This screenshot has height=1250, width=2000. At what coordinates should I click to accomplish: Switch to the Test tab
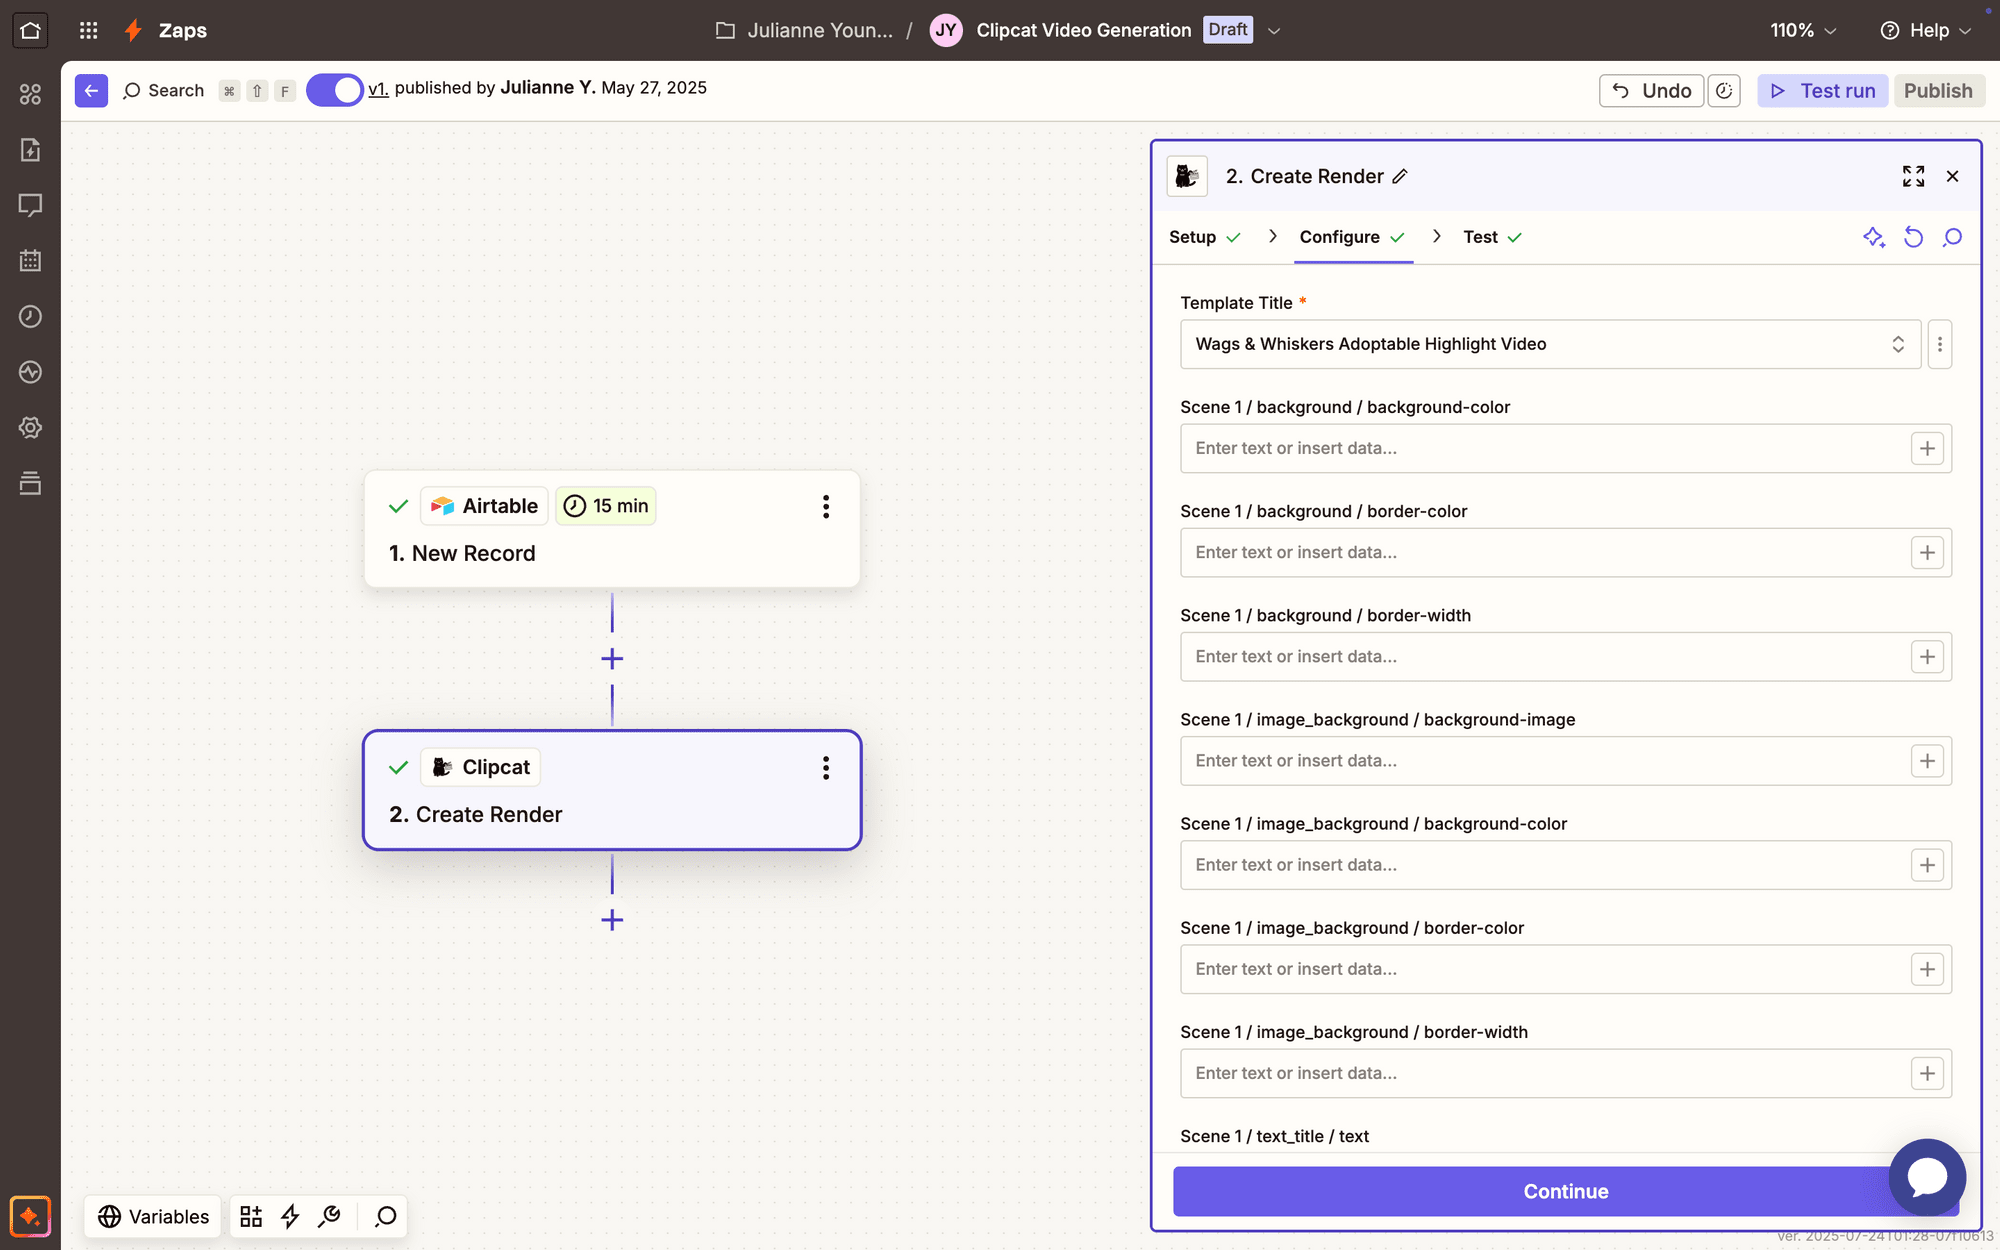coord(1492,237)
